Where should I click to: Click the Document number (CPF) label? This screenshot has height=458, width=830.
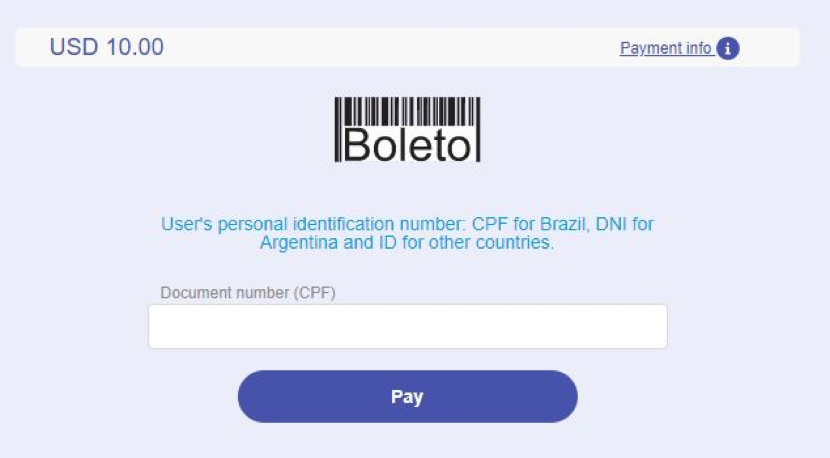tap(248, 293)
